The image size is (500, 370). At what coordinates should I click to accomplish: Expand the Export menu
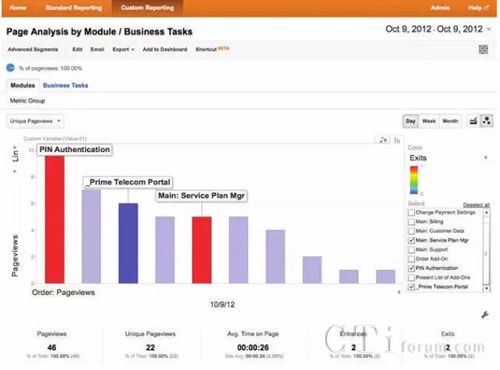click(x=123, y=49)
